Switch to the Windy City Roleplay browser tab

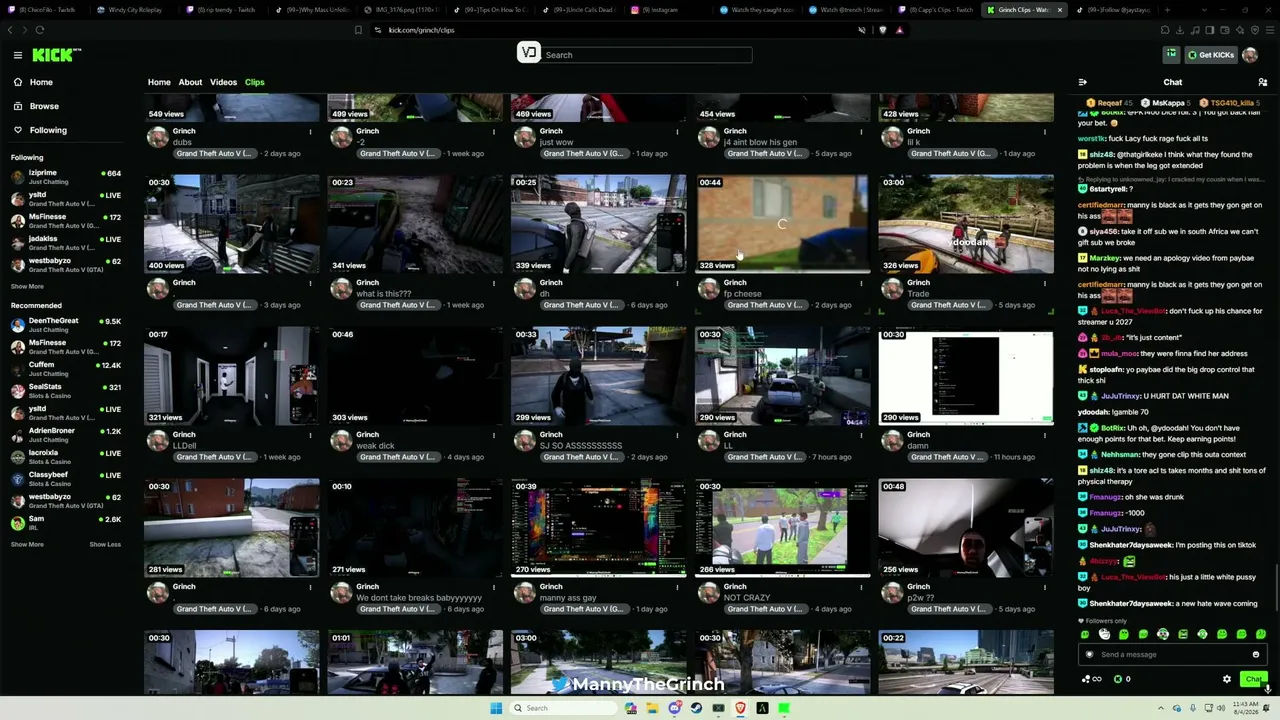(130, 10)
